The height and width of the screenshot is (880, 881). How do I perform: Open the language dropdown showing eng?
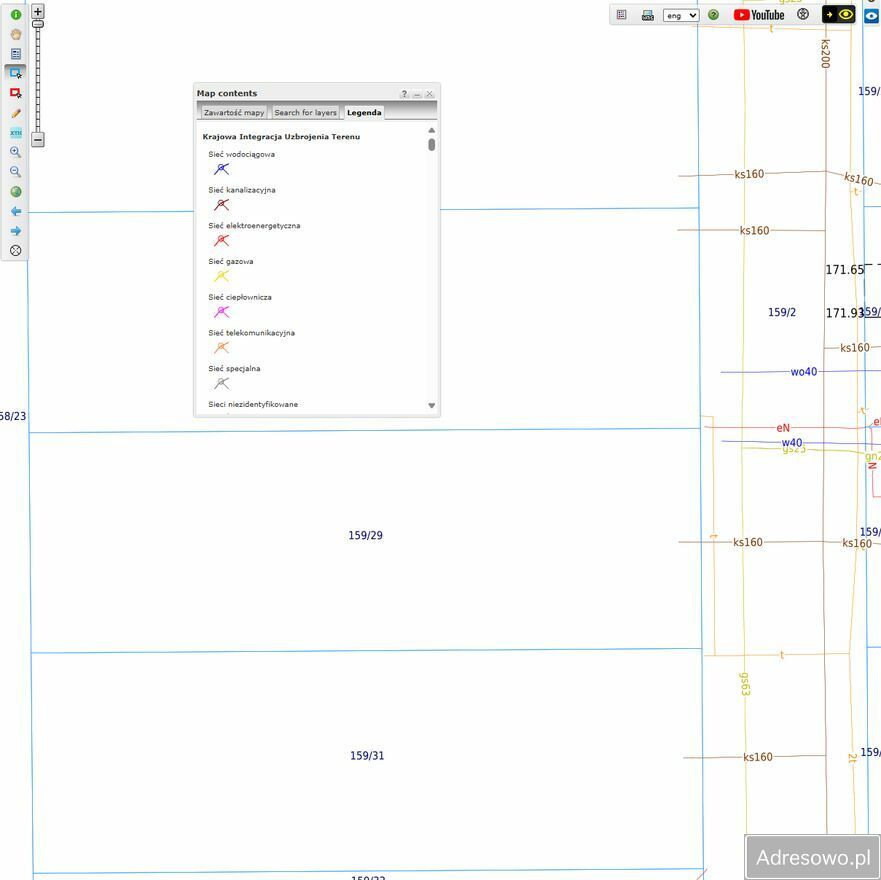(x=680, y=16)
